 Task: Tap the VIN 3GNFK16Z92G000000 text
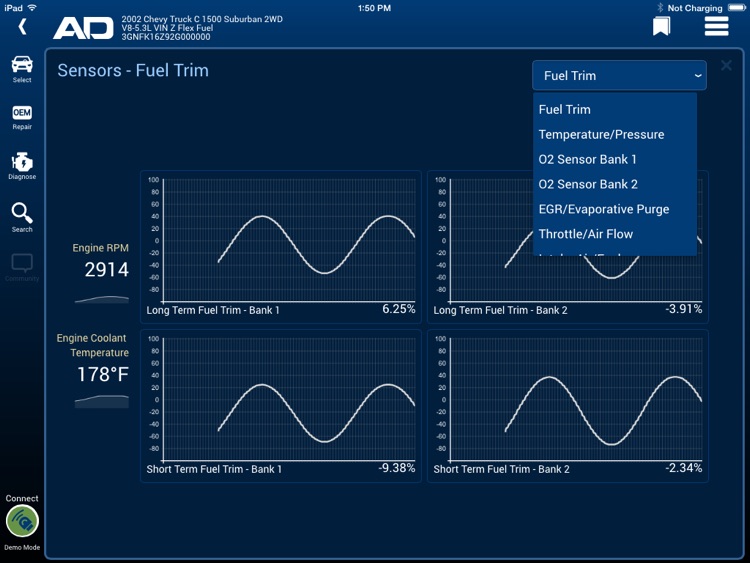pos(165,37)
